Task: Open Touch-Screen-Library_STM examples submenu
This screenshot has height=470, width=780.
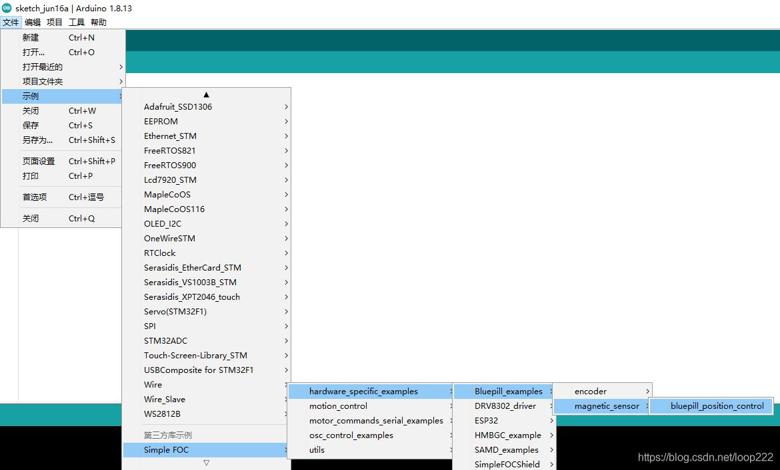Action: [206, 356]
